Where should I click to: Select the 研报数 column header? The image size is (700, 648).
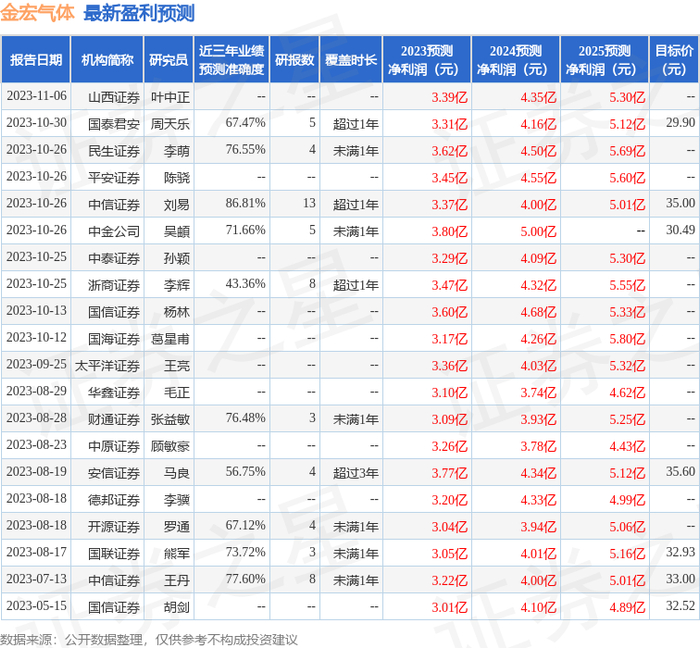pos(295,60)
